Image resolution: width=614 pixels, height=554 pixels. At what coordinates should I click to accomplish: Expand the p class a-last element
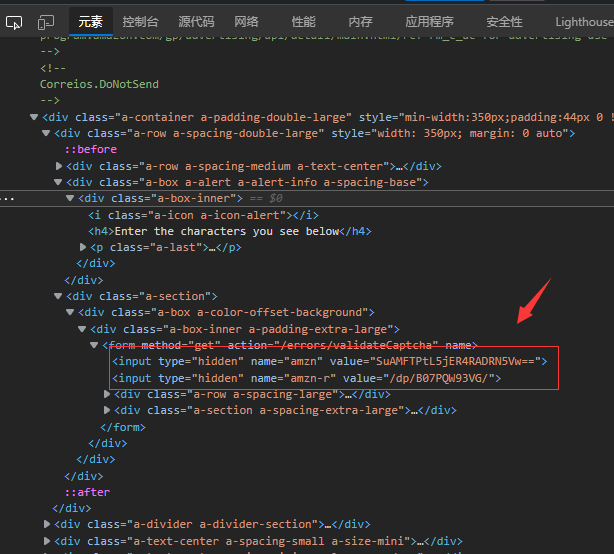83,247
